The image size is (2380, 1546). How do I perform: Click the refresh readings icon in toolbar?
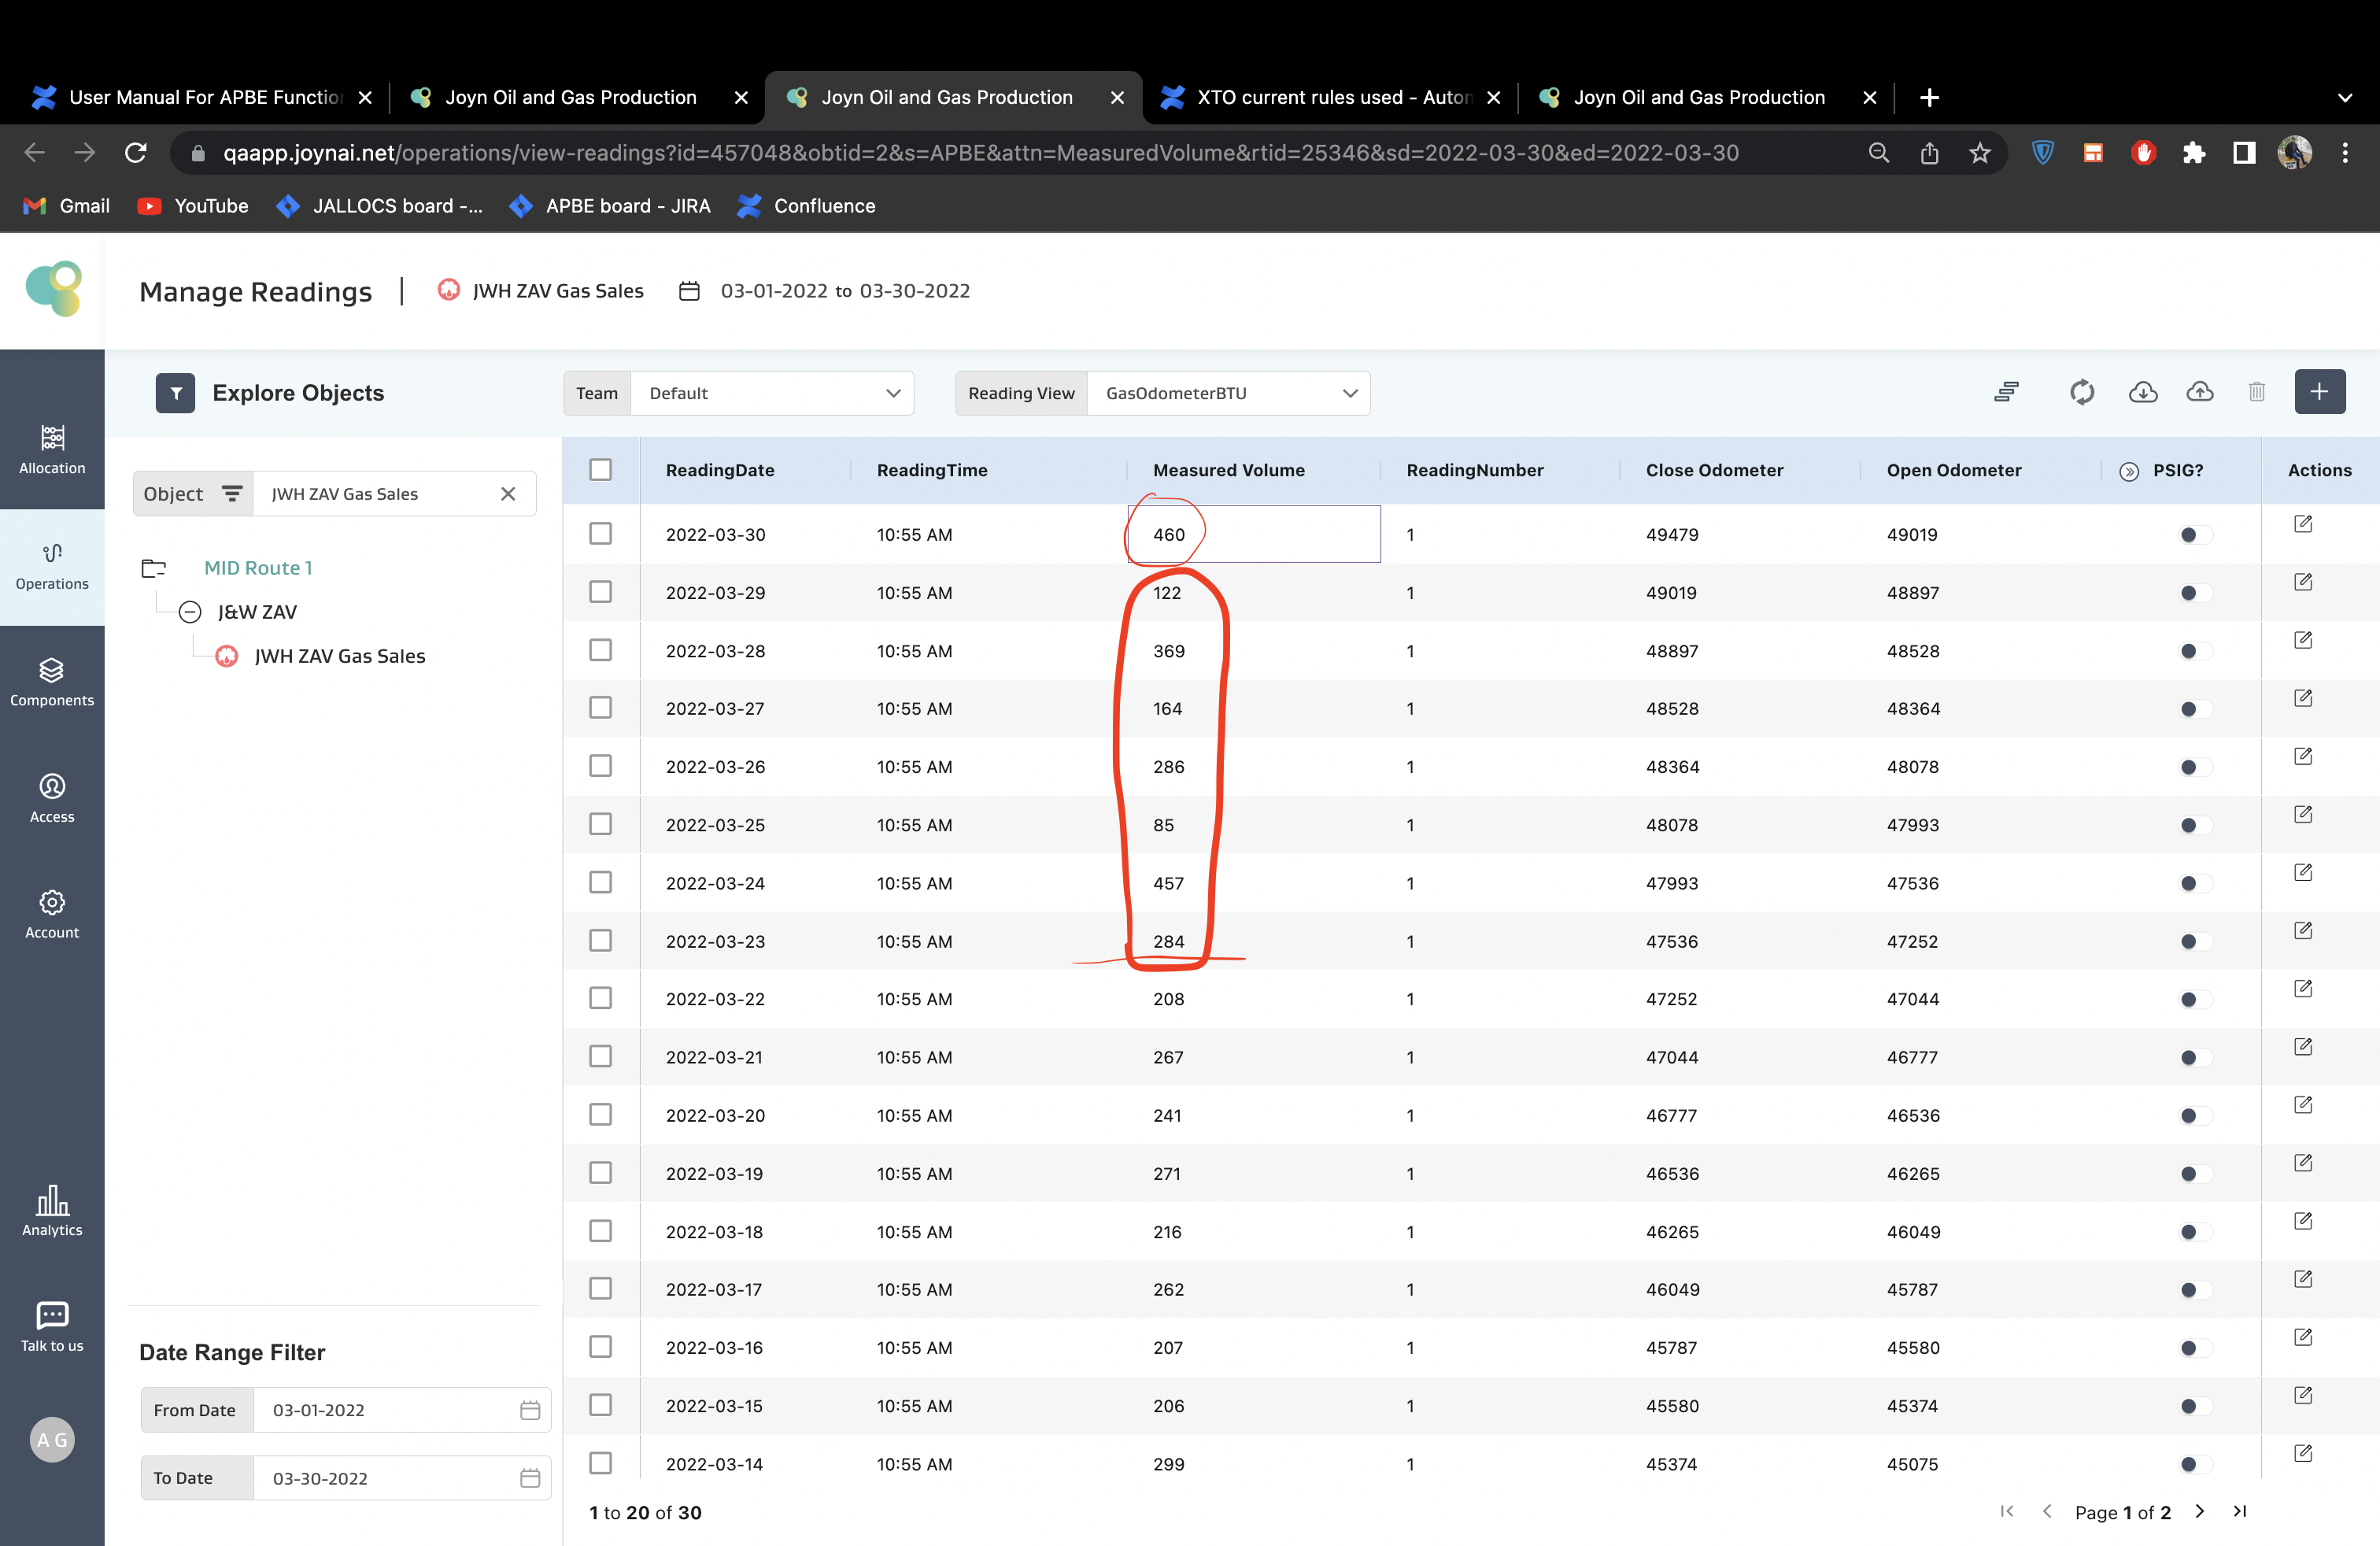click(x=2081, y=392)
